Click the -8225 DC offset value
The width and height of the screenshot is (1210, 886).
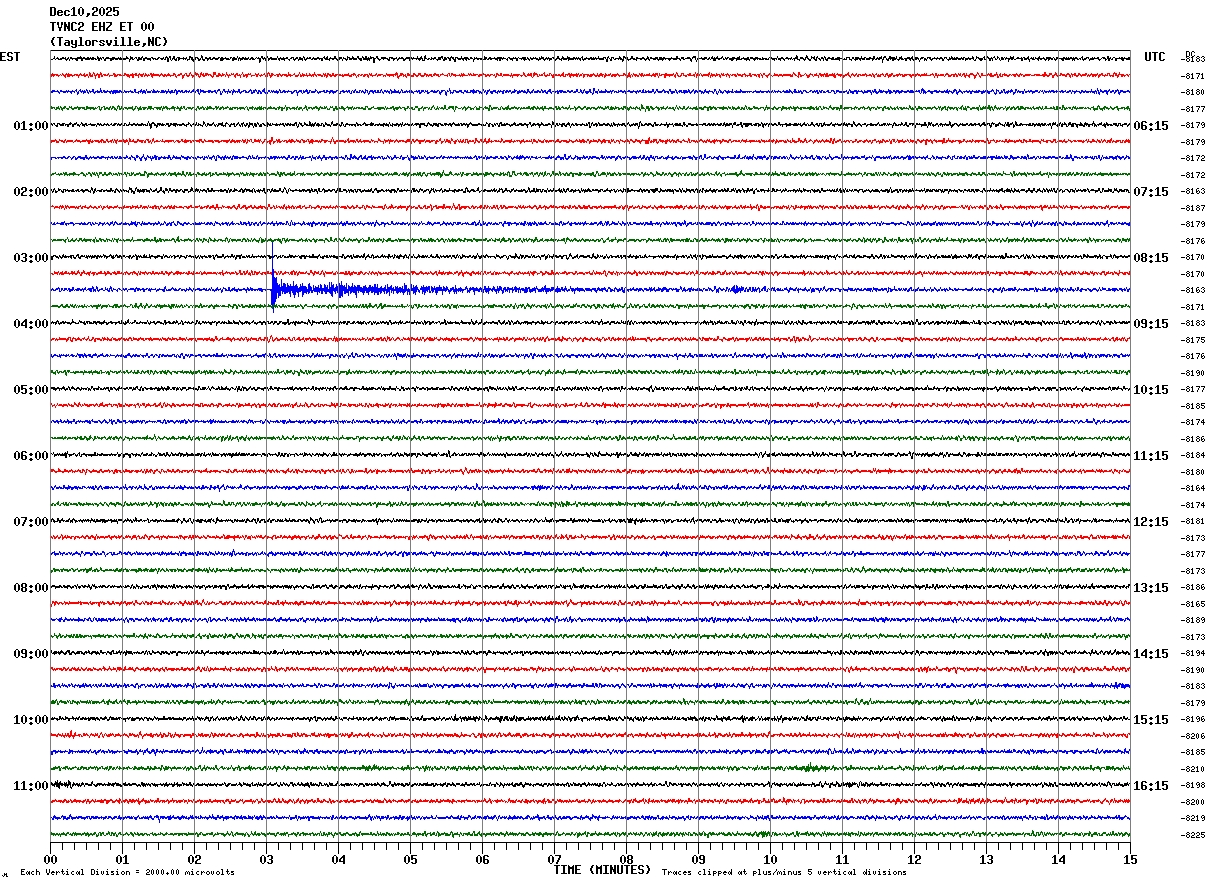pyautogui.click(x=1194, y=835)
